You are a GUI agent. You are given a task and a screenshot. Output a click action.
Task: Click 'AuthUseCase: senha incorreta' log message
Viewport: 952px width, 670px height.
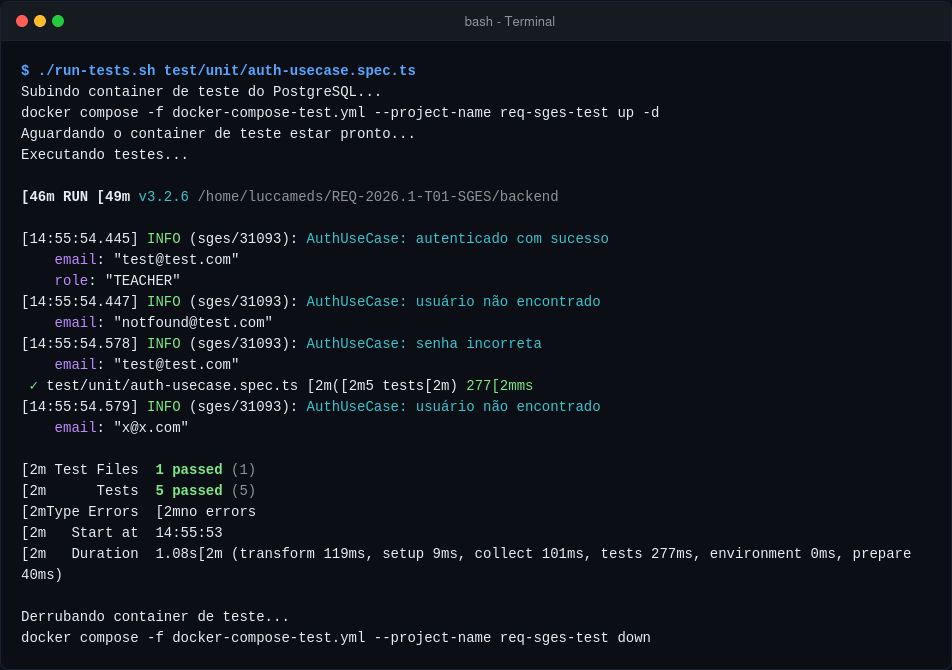pyautogui.click(x=424, y=343)
